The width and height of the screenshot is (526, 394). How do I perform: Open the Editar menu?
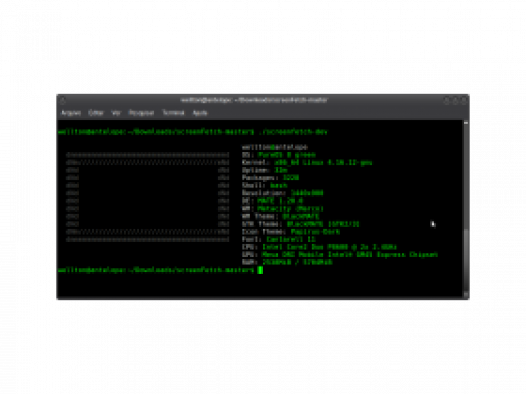96,113
